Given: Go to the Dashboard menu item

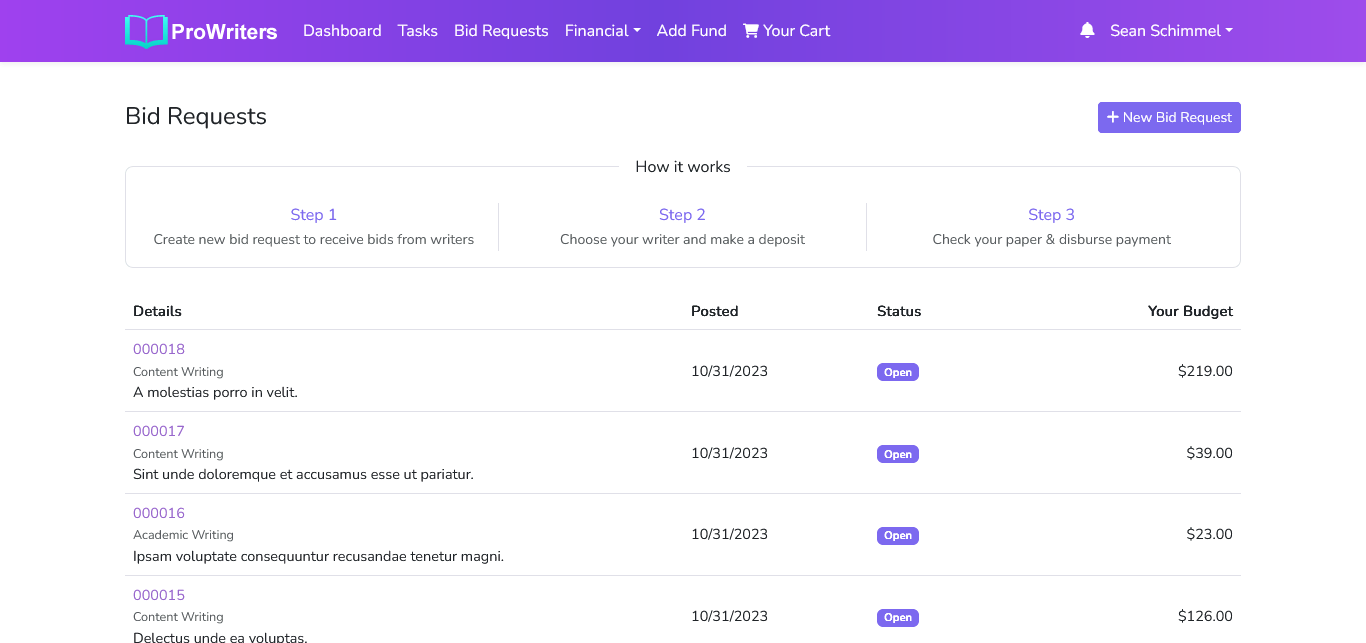Looking at the screenshot, I should (342, 31).
